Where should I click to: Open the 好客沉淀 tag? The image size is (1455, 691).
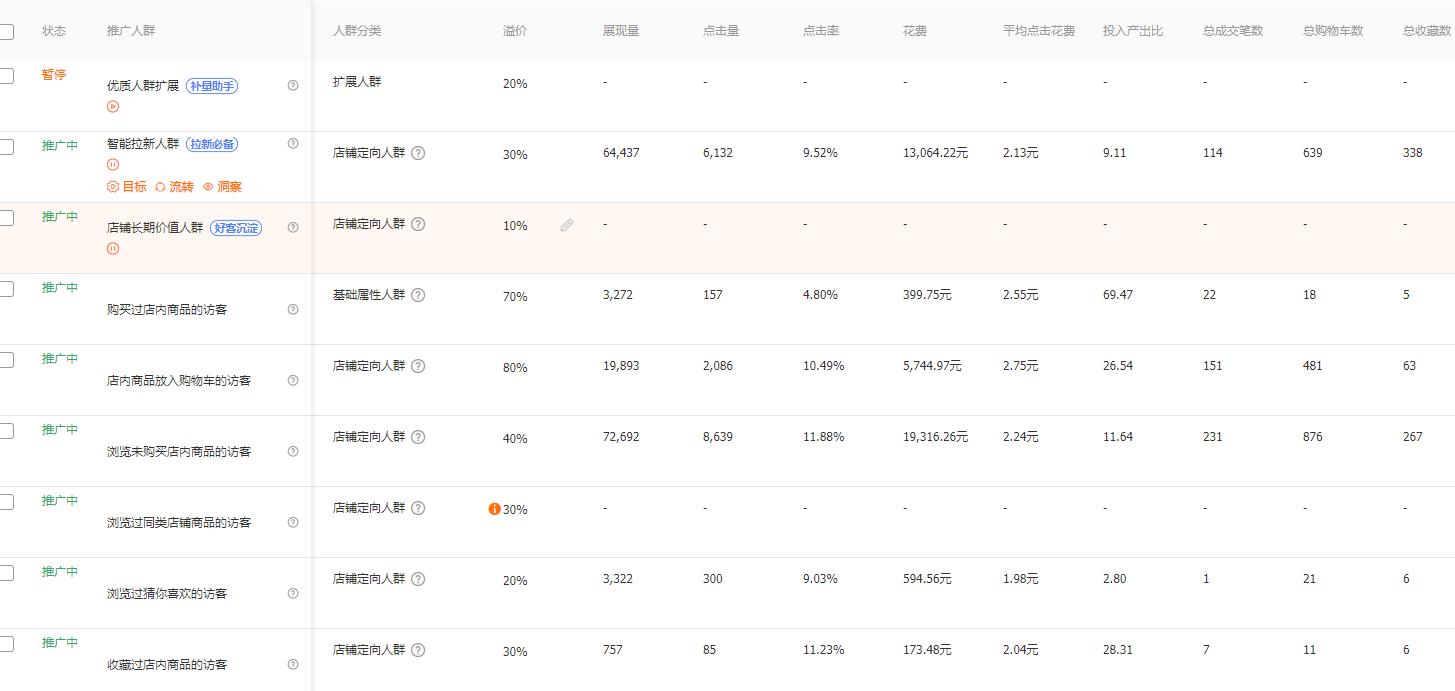[x=237, y=227]
